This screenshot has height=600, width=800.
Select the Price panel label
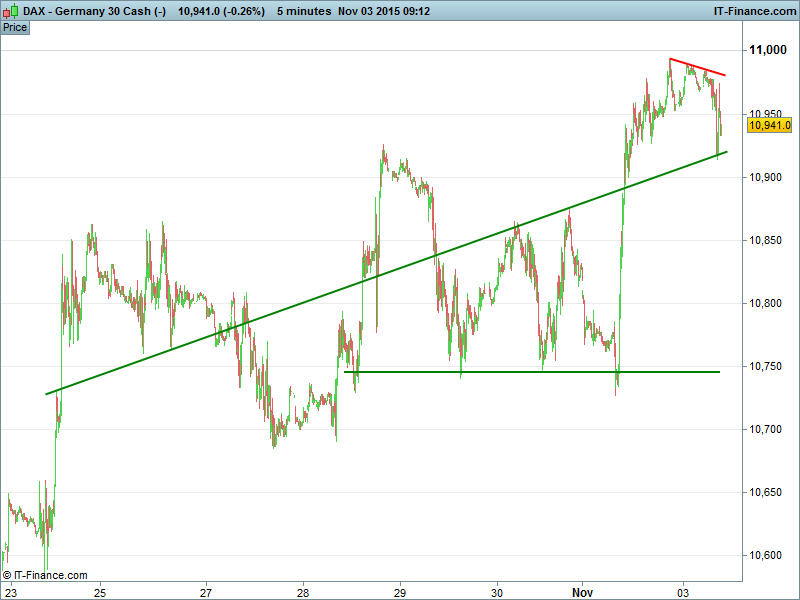point(15,27)
